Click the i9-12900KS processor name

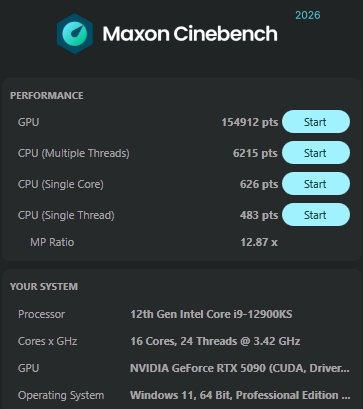coord(211,314)
